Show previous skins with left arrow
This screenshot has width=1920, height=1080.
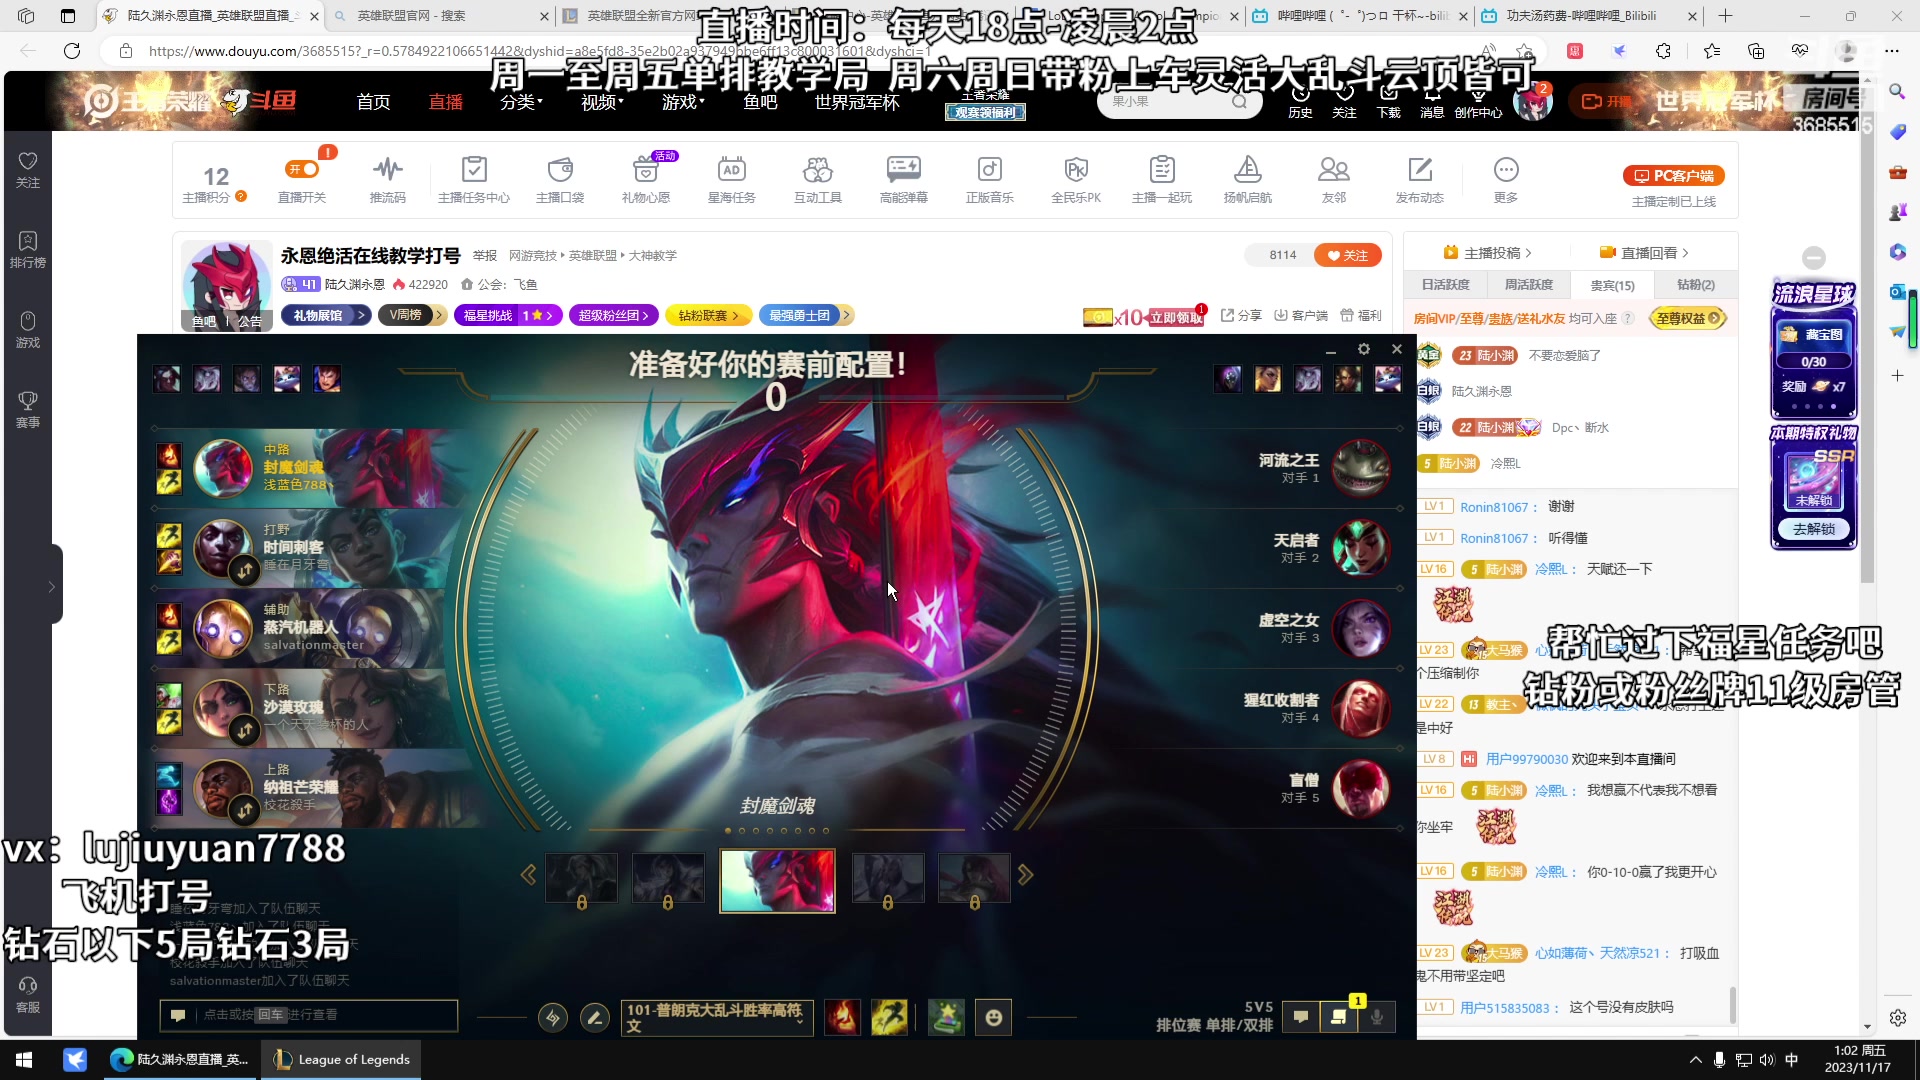click(528, 875)
